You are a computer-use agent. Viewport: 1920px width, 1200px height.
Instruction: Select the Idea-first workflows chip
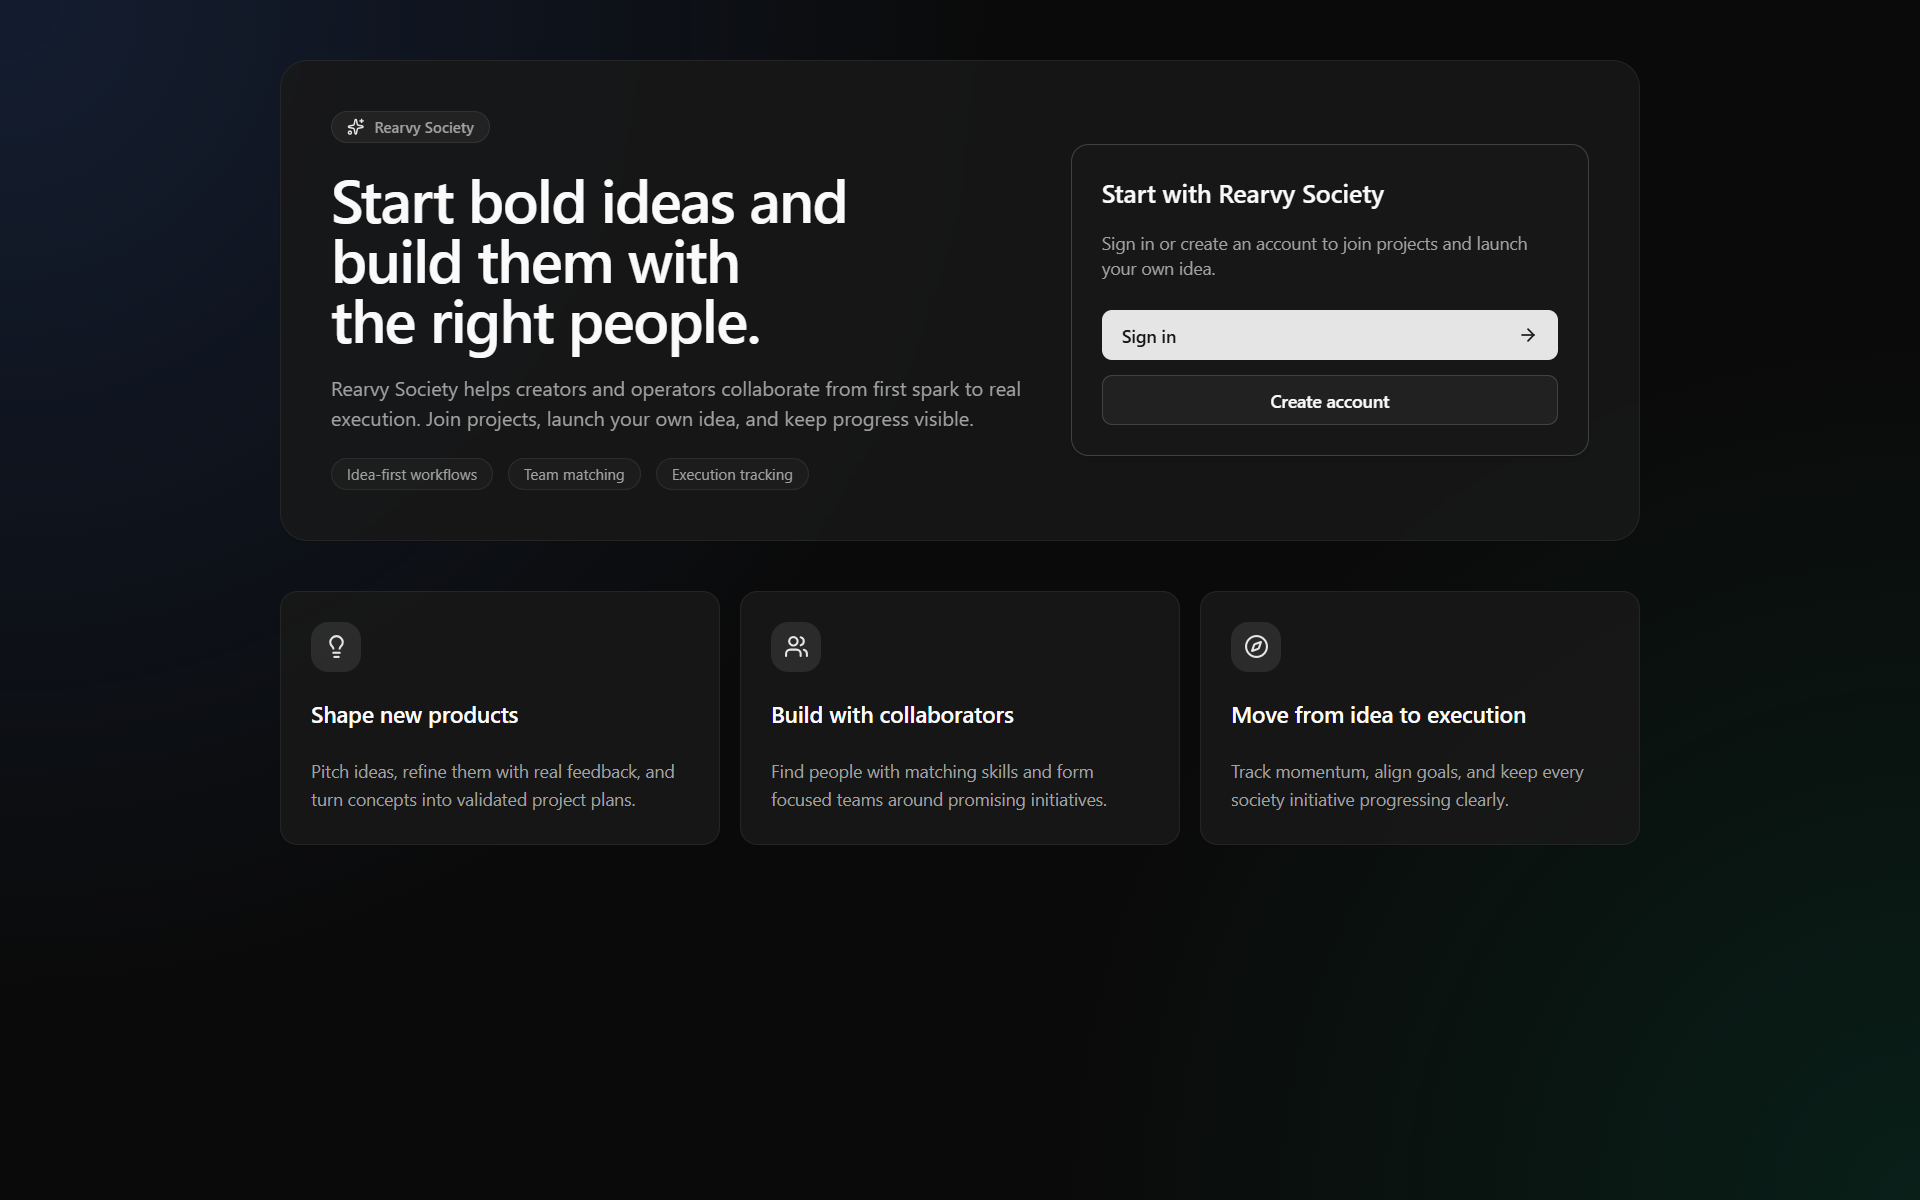tap(412, 475)
